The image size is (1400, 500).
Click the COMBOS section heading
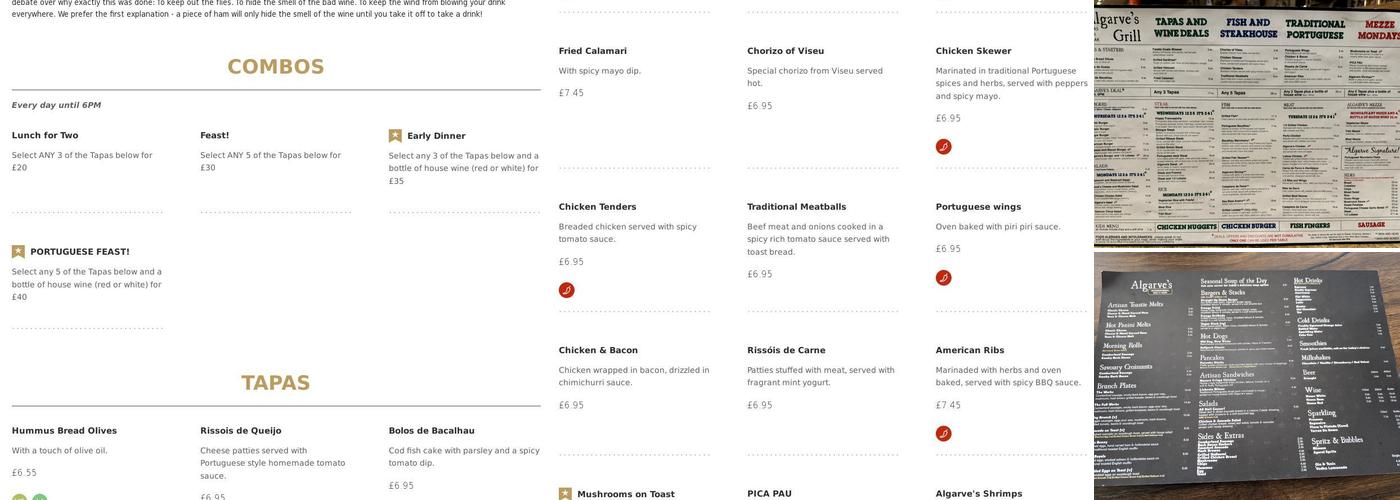(x=276, y=67)
